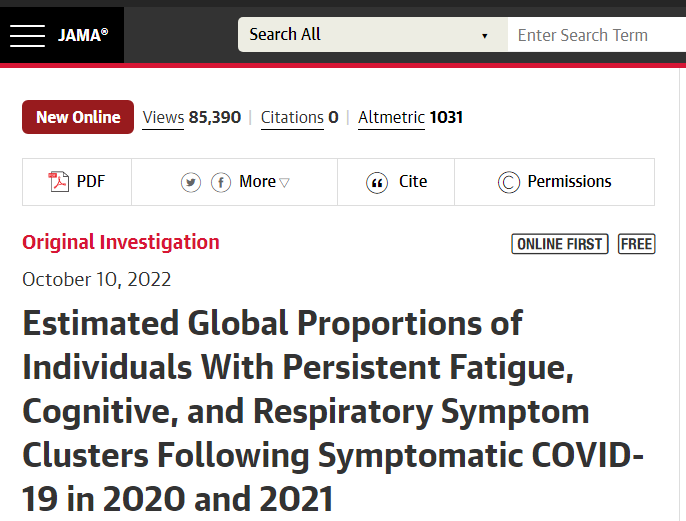Click the Original Investigation category link
The height and width of the screenshot is (521, 686).
click(x=121, y=242)
